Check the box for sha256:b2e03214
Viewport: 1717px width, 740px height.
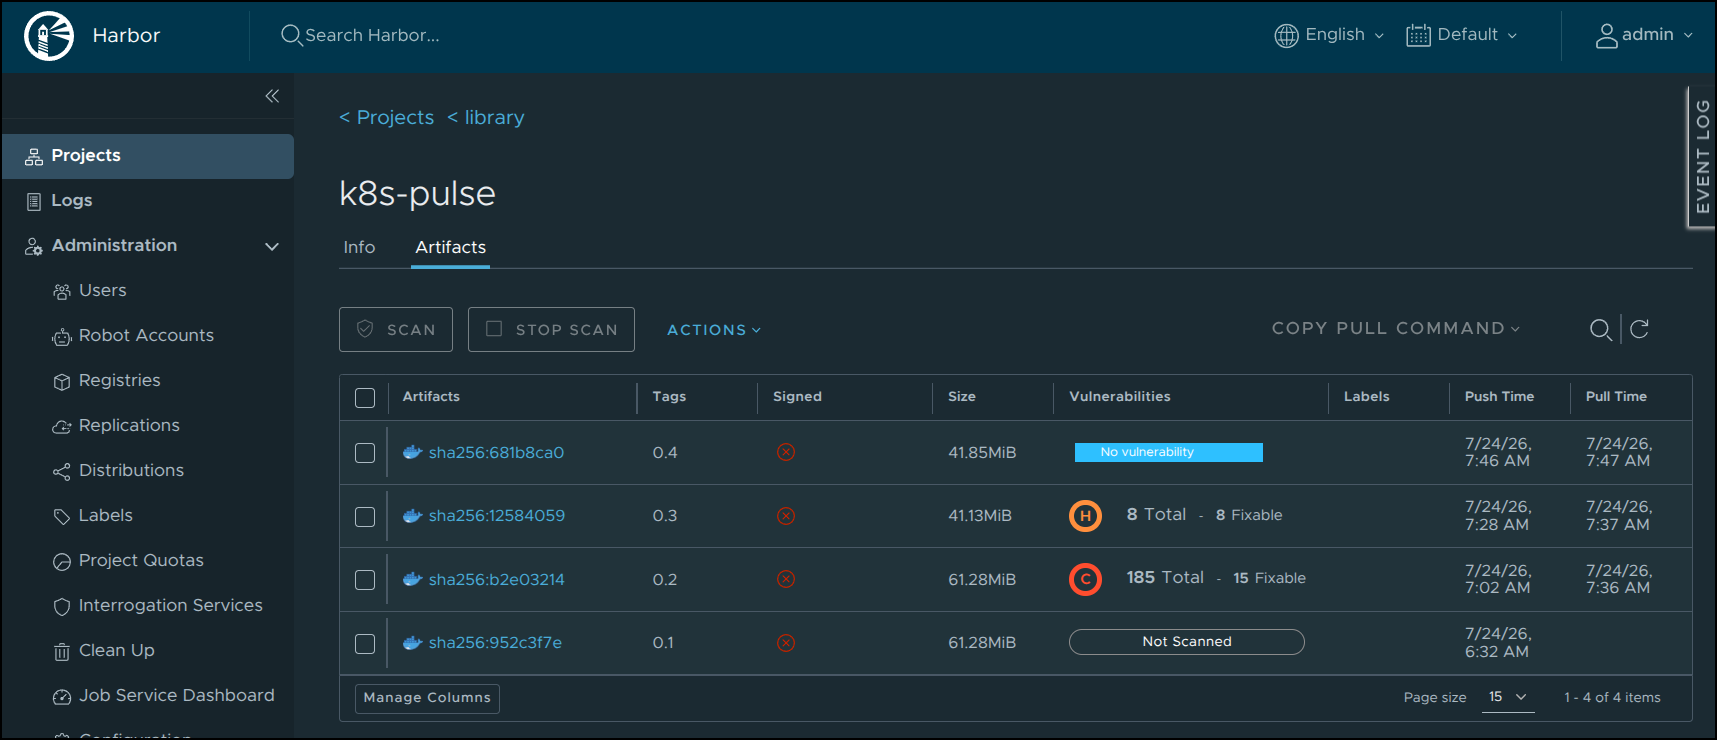[x=365, y=580]
